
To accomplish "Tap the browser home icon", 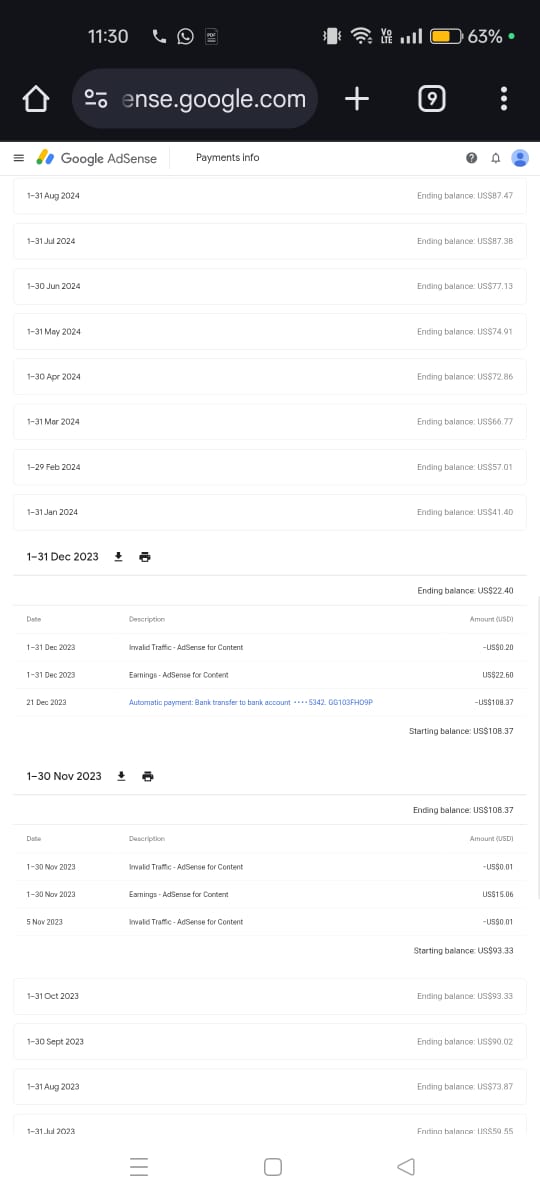I will point(36,99).
